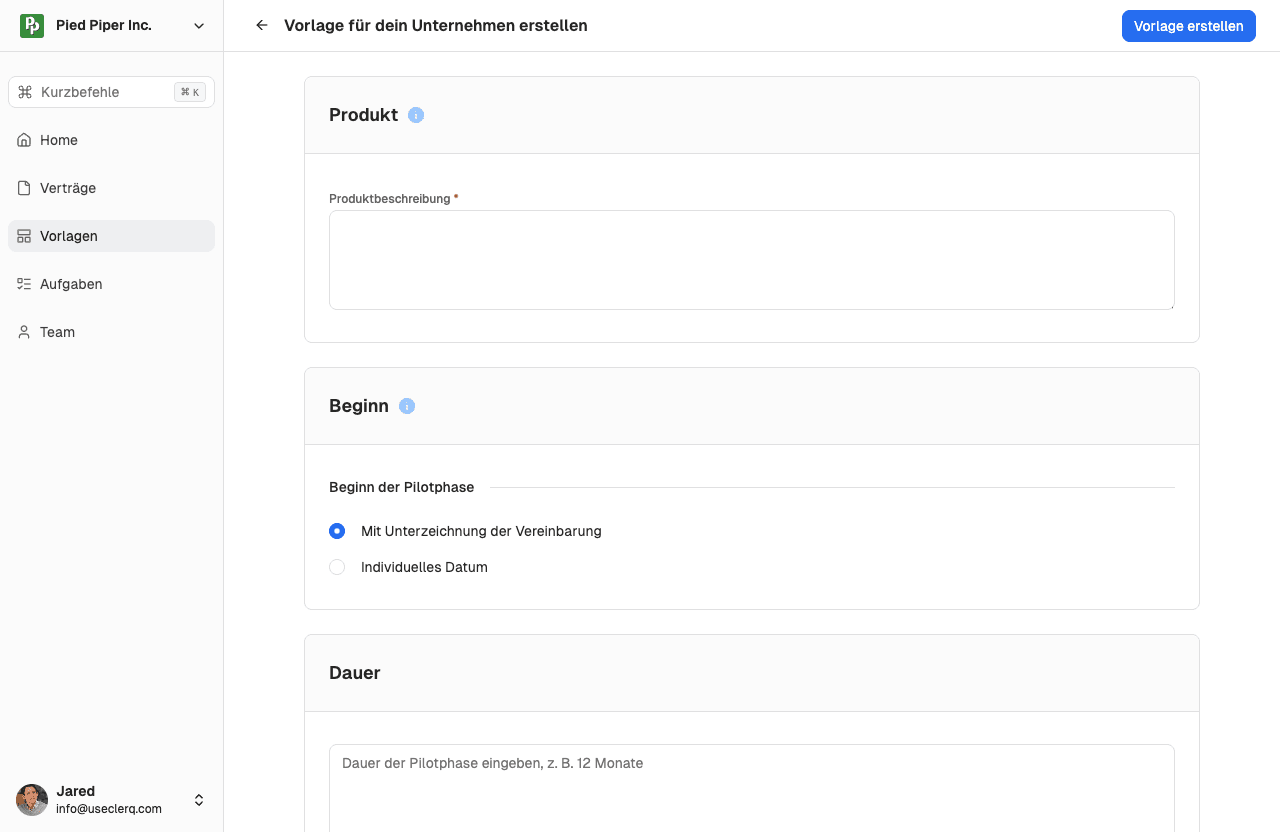Click the Pied Piper Inc. logo
This screenshot has width=1280, height=832.
32,25
